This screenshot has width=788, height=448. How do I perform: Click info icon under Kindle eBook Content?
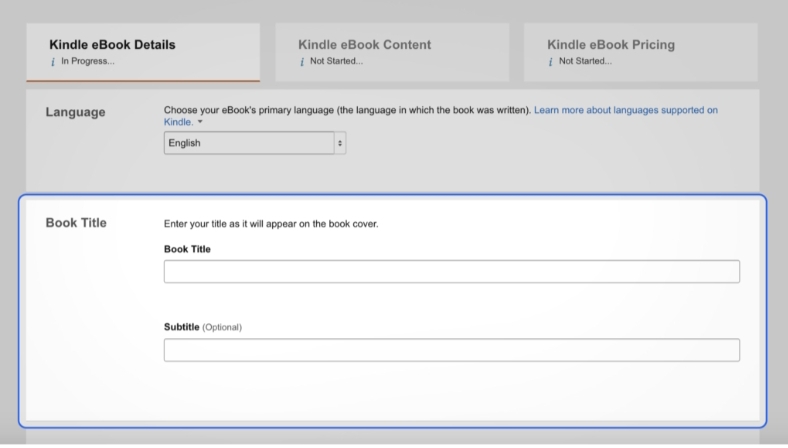[x=300, y=62]
